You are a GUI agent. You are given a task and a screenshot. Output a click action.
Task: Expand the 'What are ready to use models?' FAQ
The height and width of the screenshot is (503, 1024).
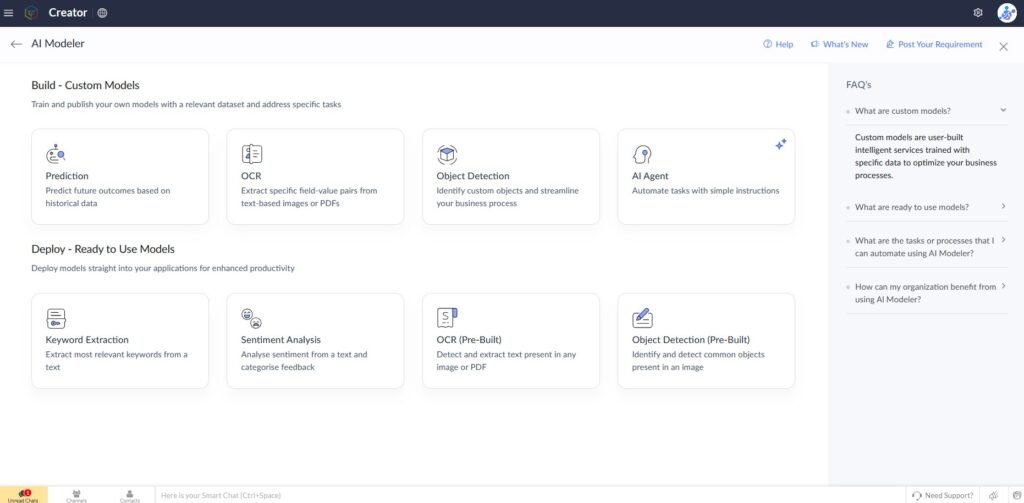[x=1003, y=207]
